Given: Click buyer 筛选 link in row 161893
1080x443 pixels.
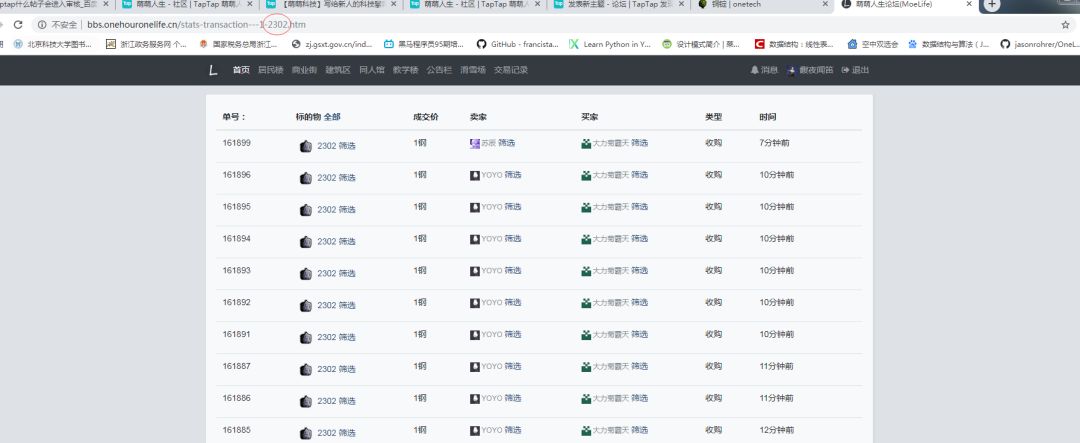Looking at the screenshot, I should 640,271.
